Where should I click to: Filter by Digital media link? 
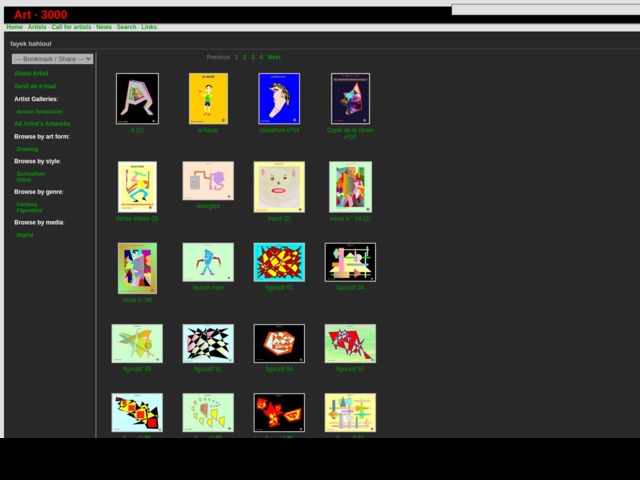(x=25, y=235)
